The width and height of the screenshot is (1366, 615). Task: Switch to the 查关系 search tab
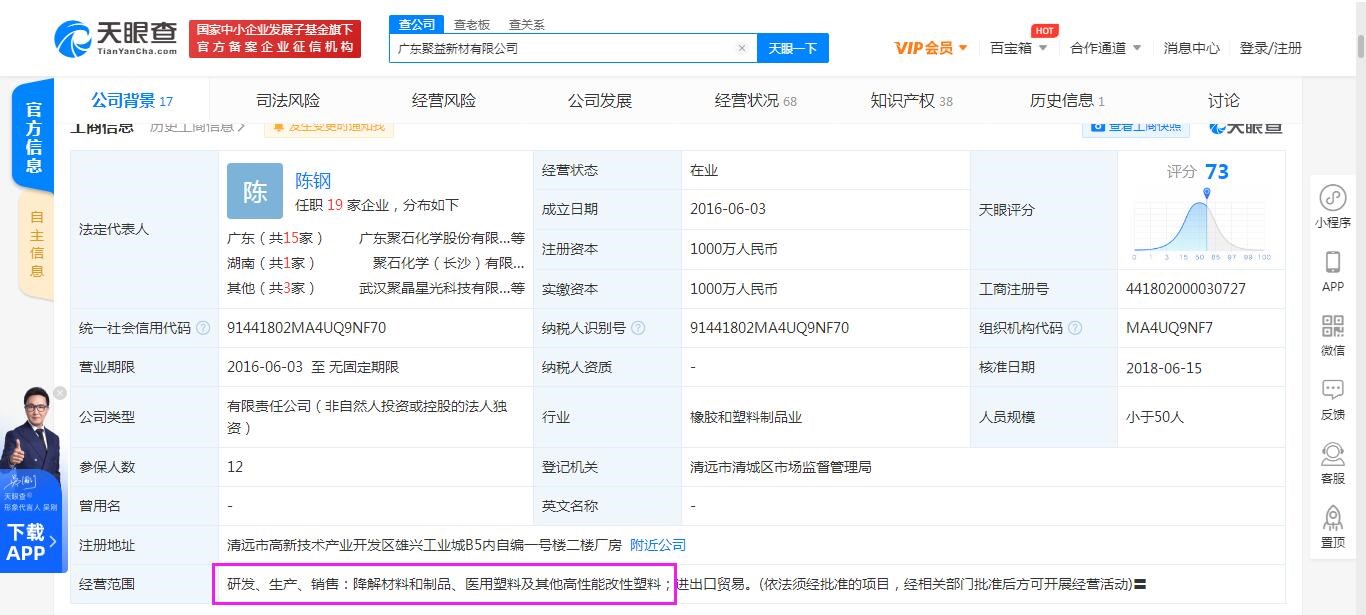526,24
